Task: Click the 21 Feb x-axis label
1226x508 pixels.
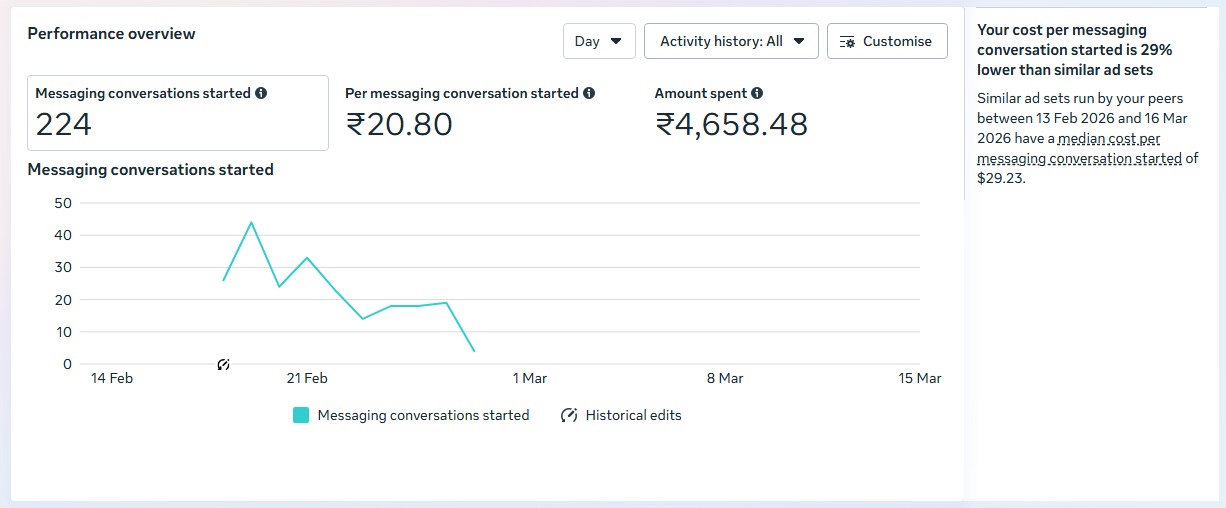Action: [307, 378]
